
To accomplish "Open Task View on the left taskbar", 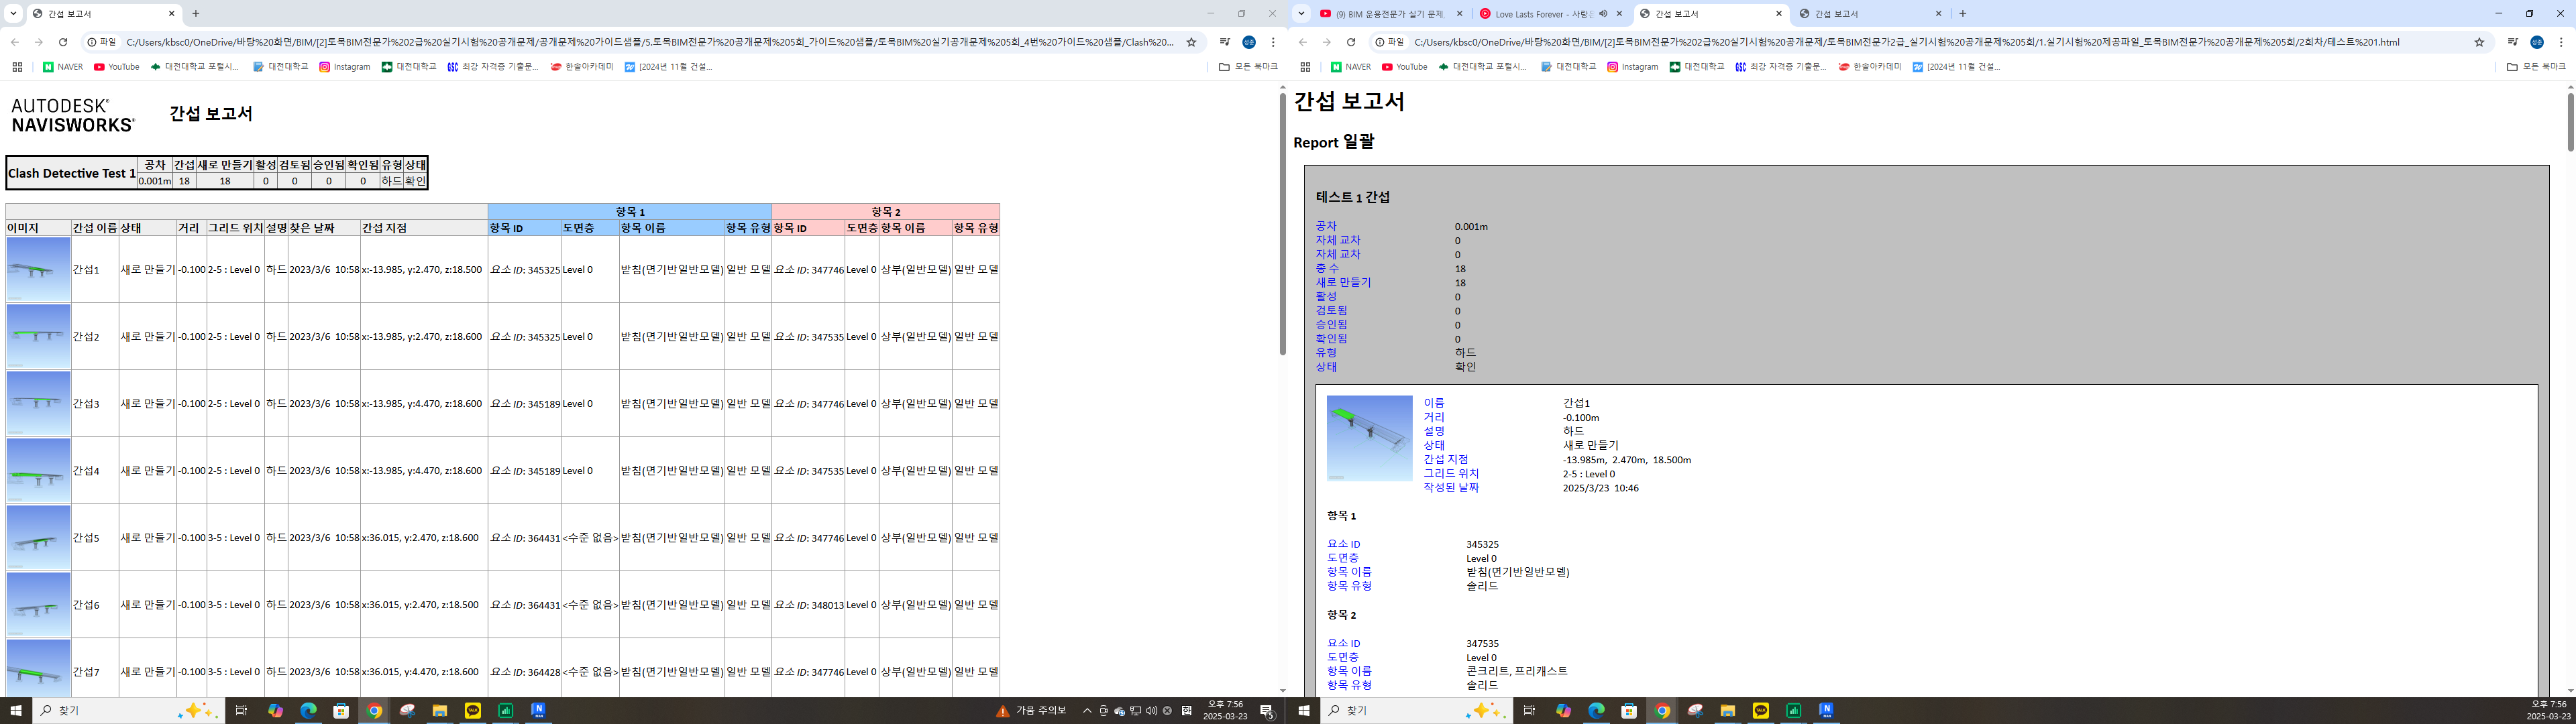I will 241,711.
